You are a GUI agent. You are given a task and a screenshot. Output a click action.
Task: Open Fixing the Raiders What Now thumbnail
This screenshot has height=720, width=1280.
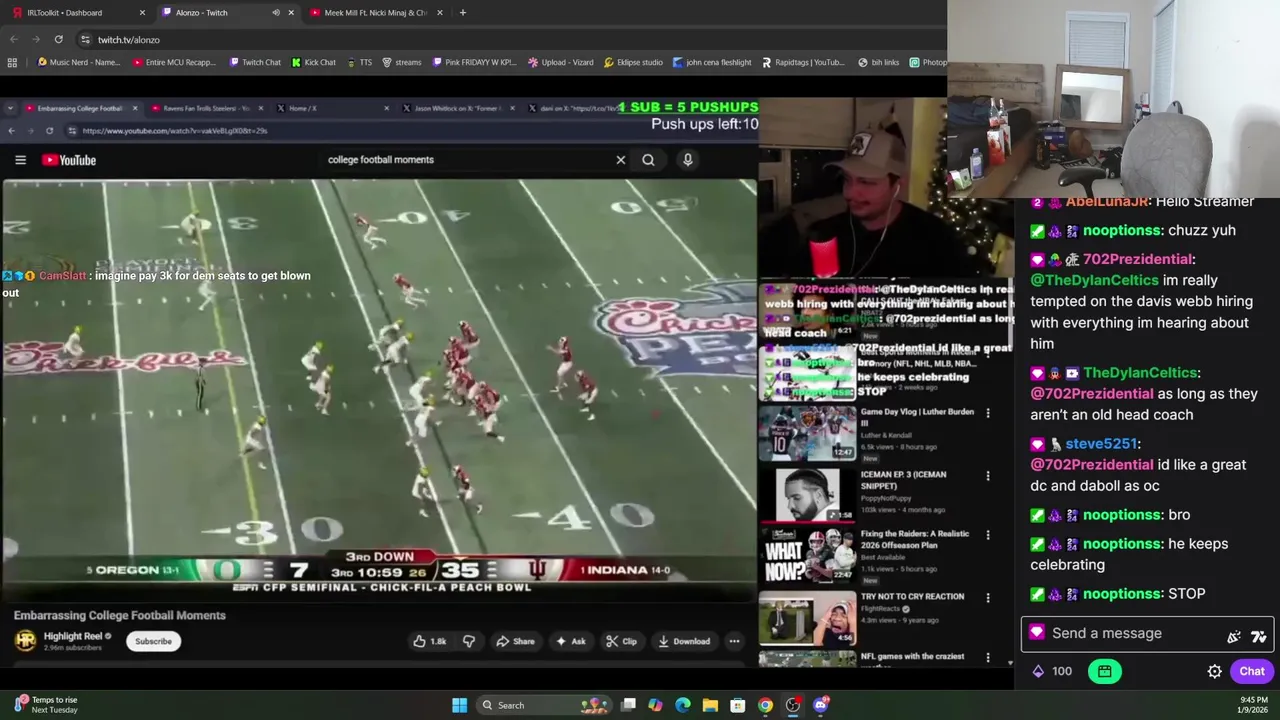pos(807,556)
